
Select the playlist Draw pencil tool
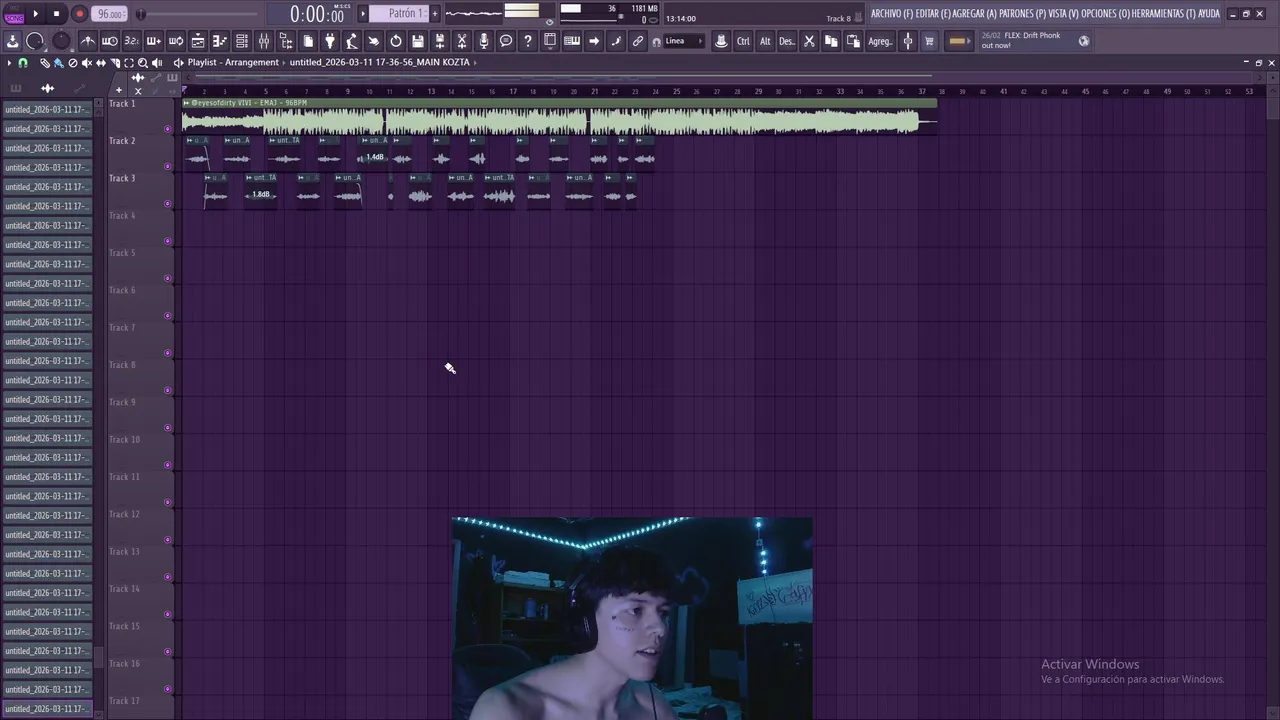45,63
